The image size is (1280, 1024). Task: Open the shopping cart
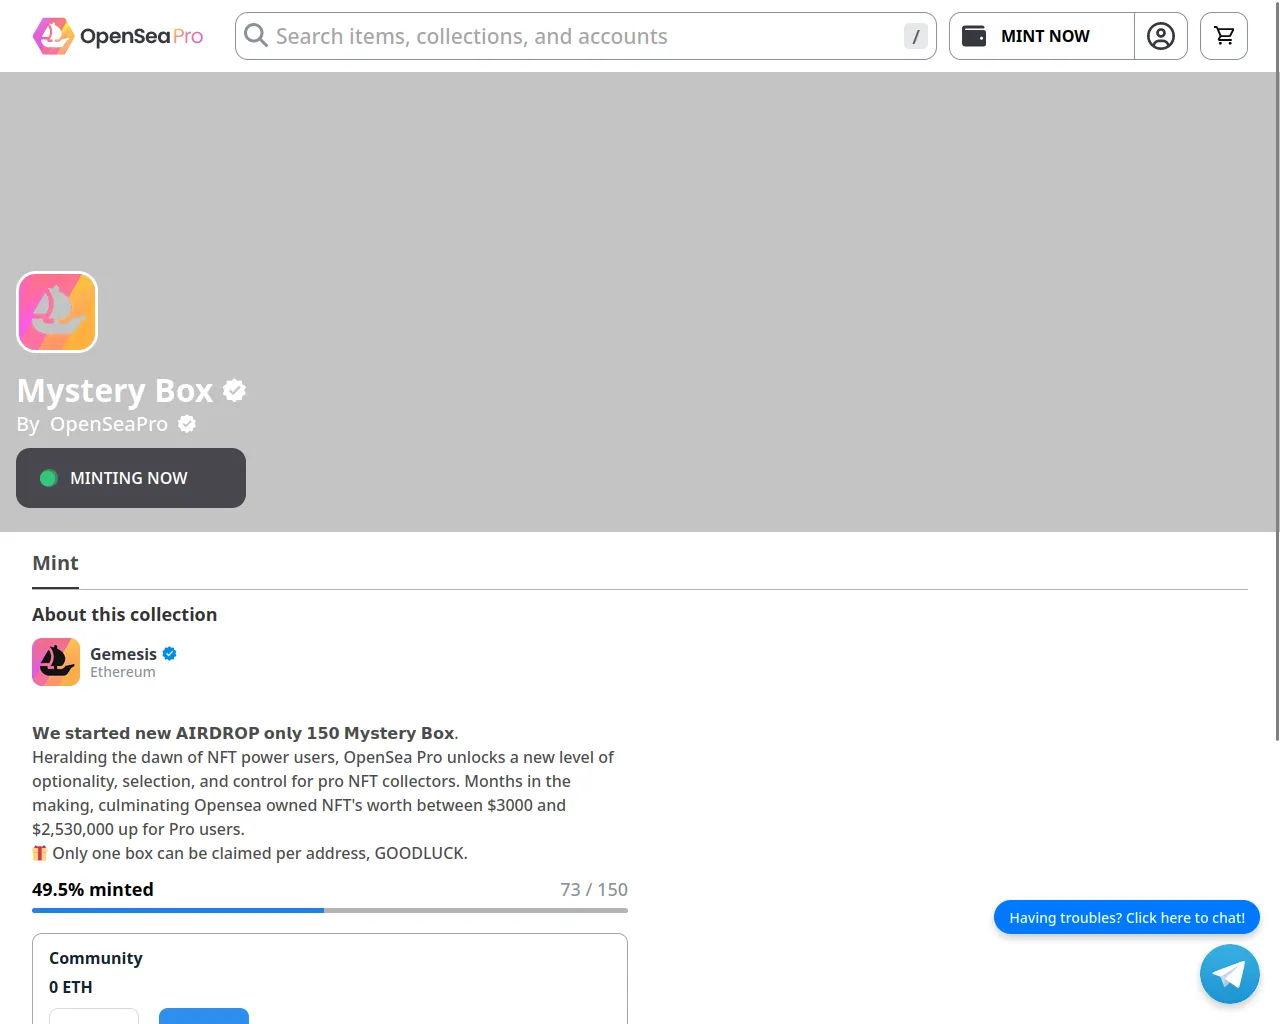pos(1224,36)
